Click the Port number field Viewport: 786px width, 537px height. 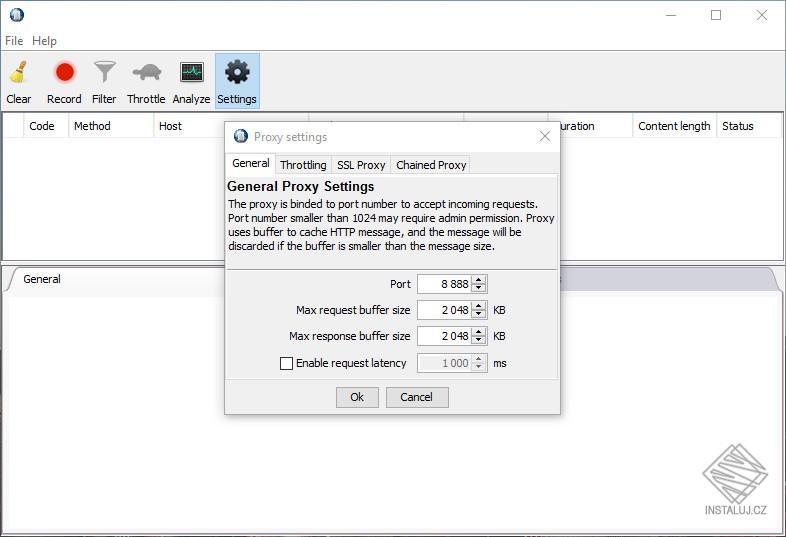(x=445, y=284)
